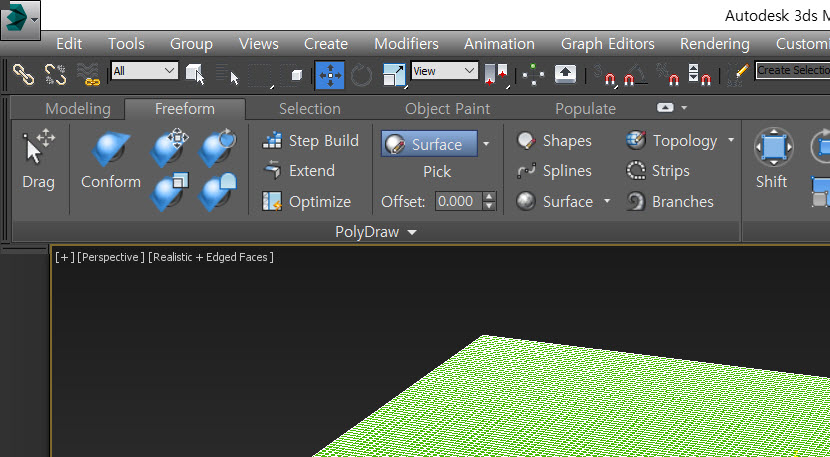Open the Group menu
Image resolution: width=830 pixels, height=457 pixels.
pos(191,44)
